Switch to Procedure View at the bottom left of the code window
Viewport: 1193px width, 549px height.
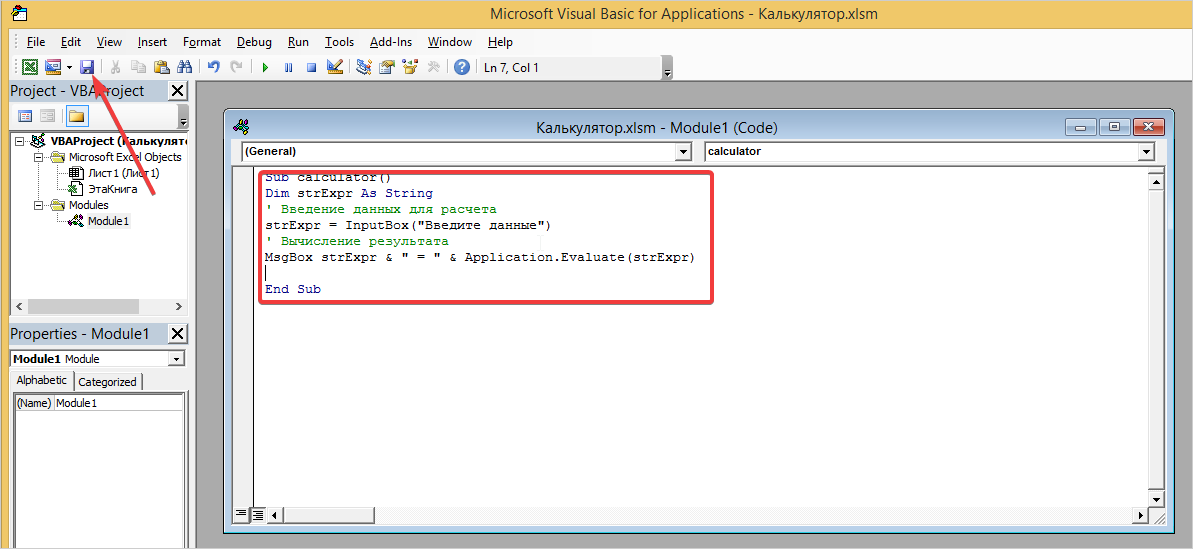241,514
